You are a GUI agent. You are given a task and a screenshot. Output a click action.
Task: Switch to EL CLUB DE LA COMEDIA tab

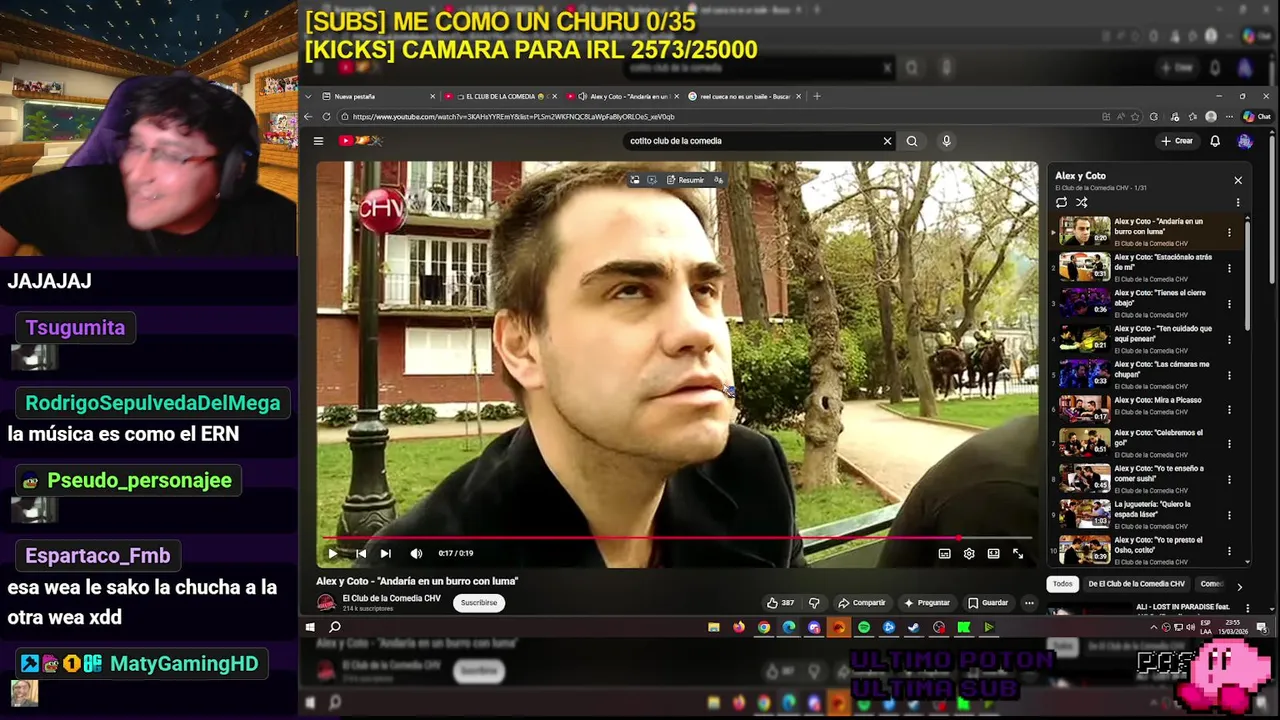coord(502,96)
